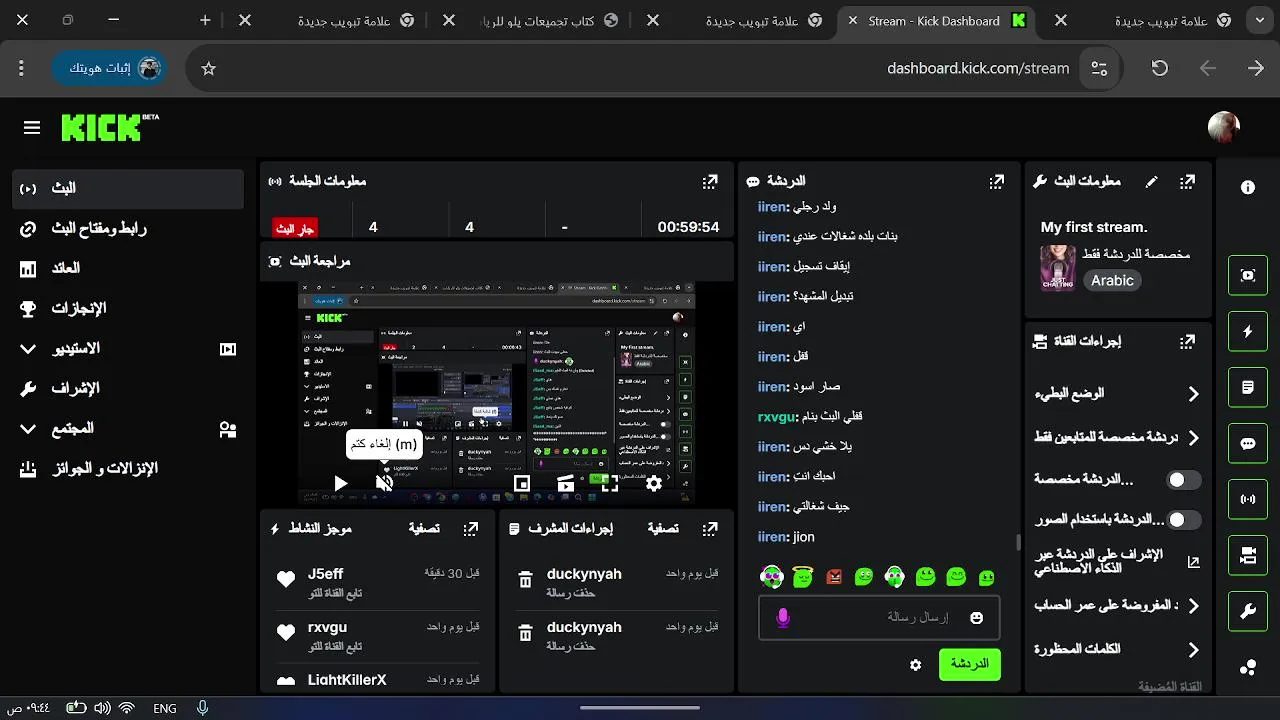Toggle stream preview widget in right rail

(1248, 275)
